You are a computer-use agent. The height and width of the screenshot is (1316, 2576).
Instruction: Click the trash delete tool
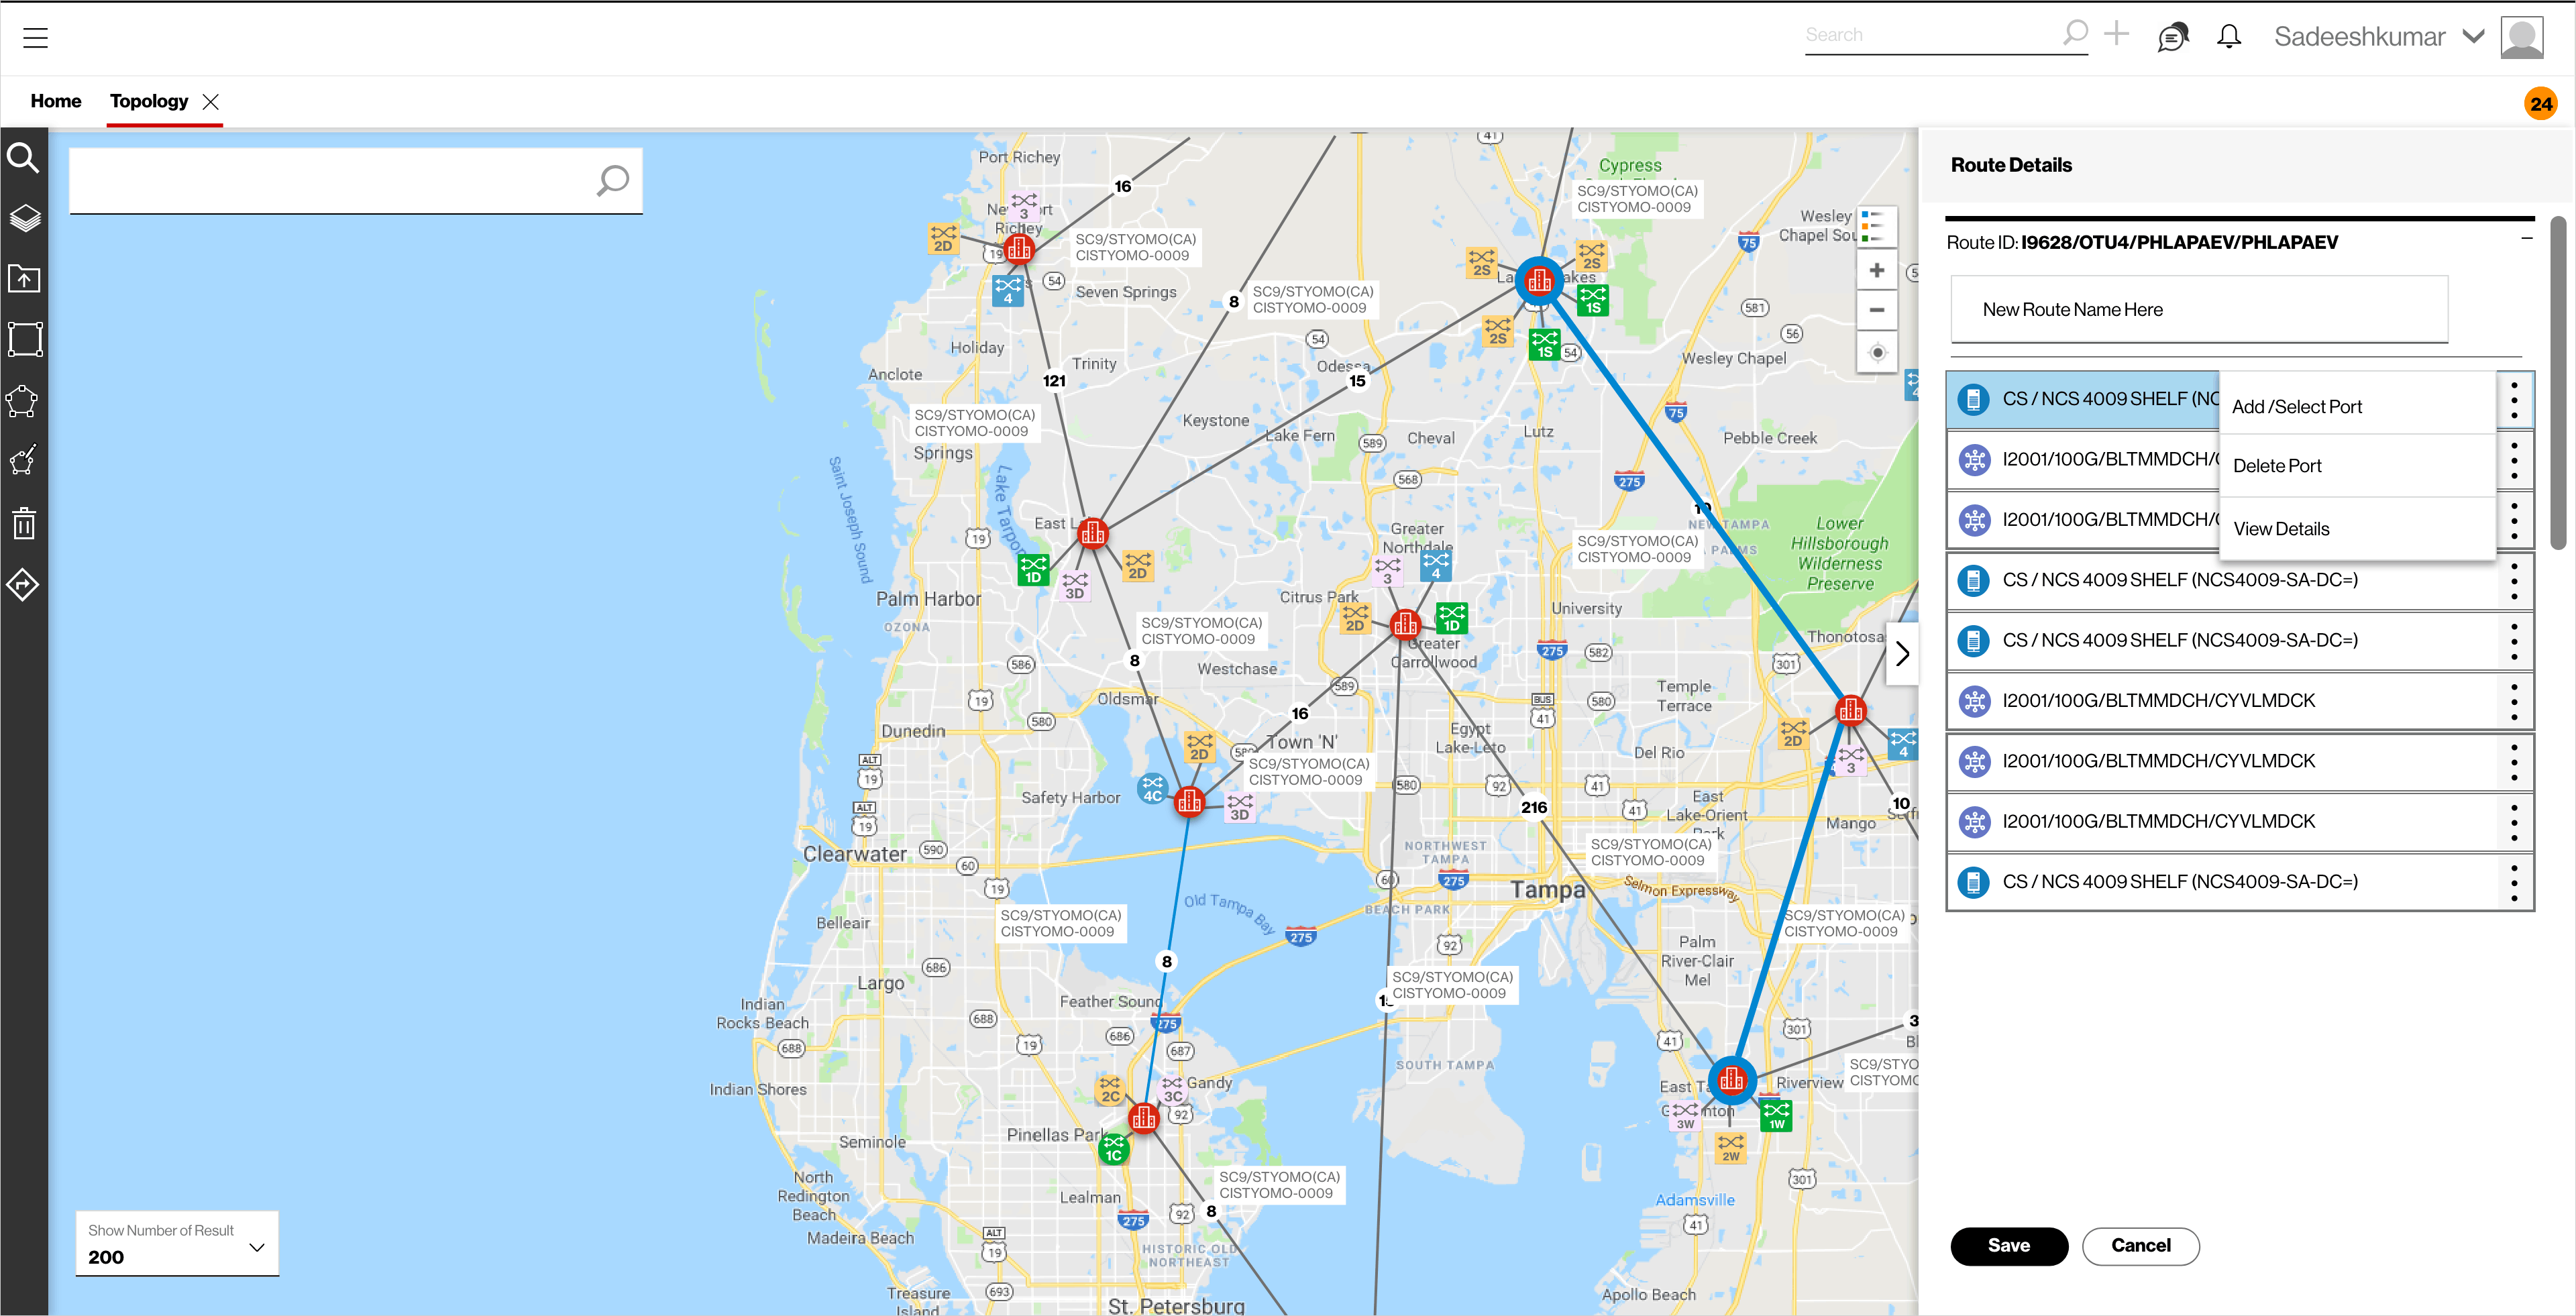click(24, 523)
